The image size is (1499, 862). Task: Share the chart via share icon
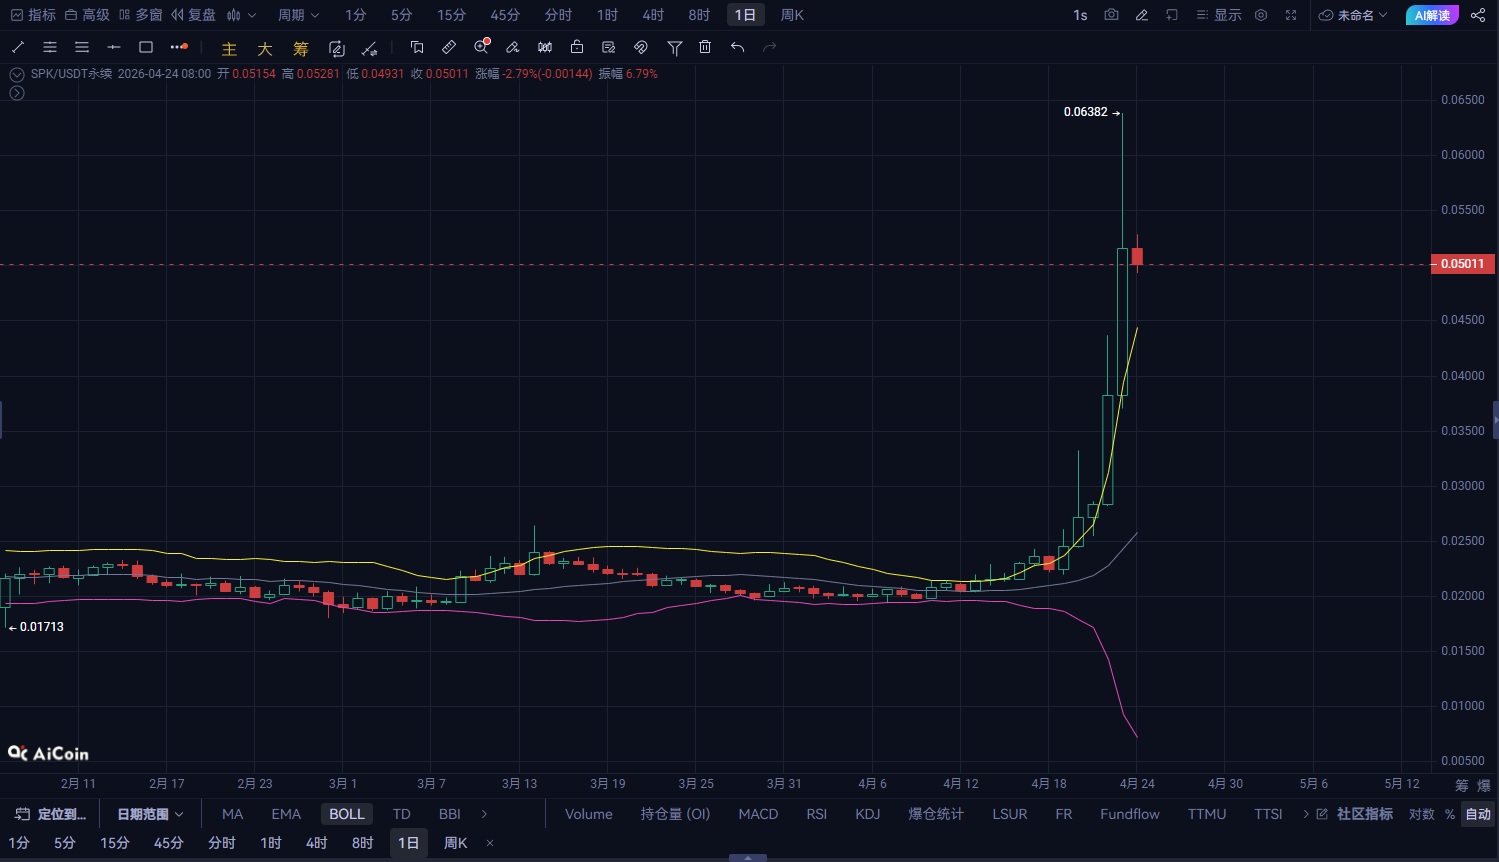pos(1478,15)
